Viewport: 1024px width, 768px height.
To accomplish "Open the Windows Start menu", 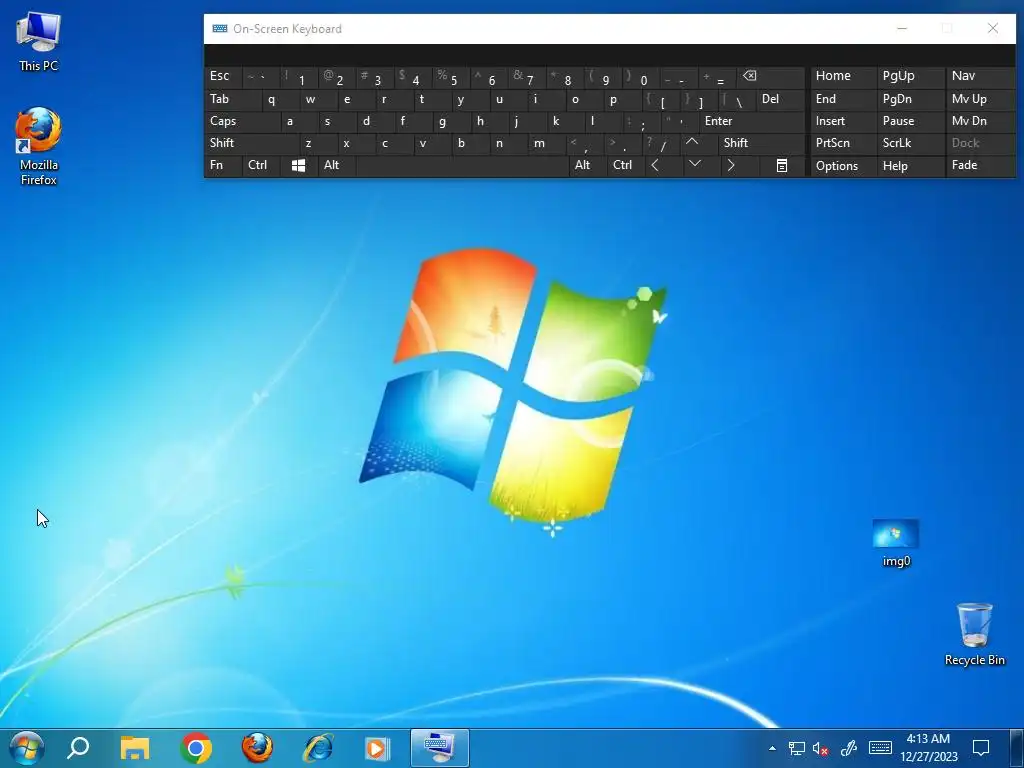I will [x=26, y=748].
